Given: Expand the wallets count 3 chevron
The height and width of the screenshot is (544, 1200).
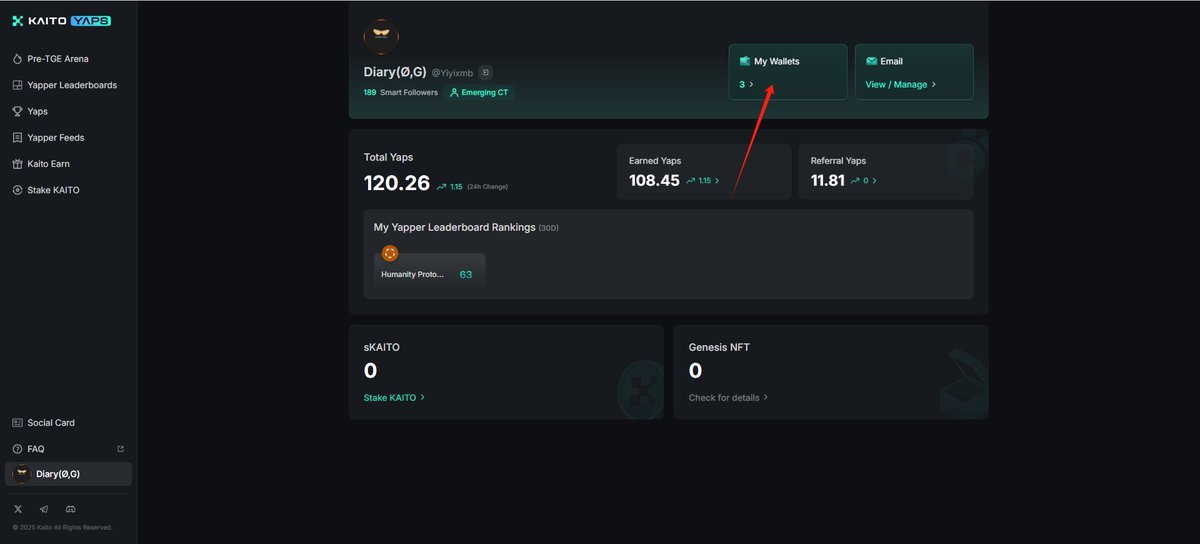Looking at the screenshot, I should (x=751, y=85).
